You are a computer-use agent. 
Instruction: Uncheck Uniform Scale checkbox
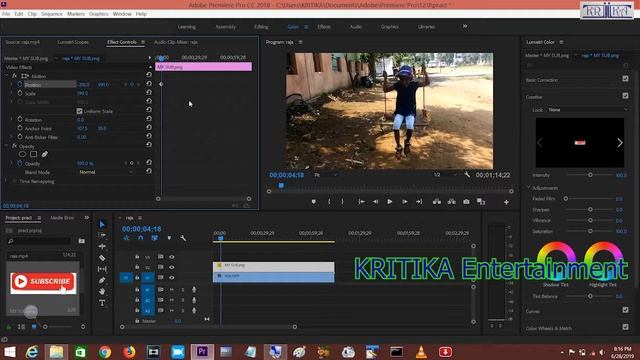[x=80, y=111]
